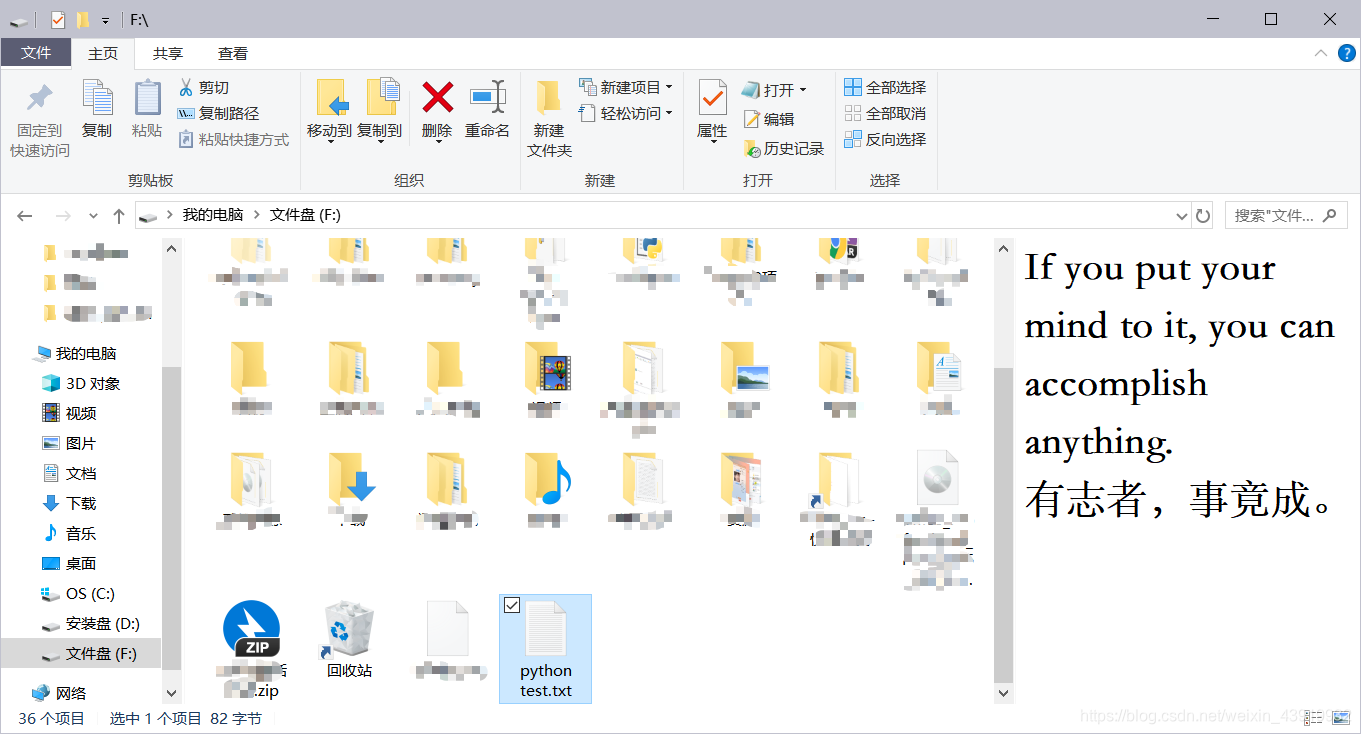Select Network (网络) in sidebar
This screenshot has height=734, width=1361.
point(60,693)
